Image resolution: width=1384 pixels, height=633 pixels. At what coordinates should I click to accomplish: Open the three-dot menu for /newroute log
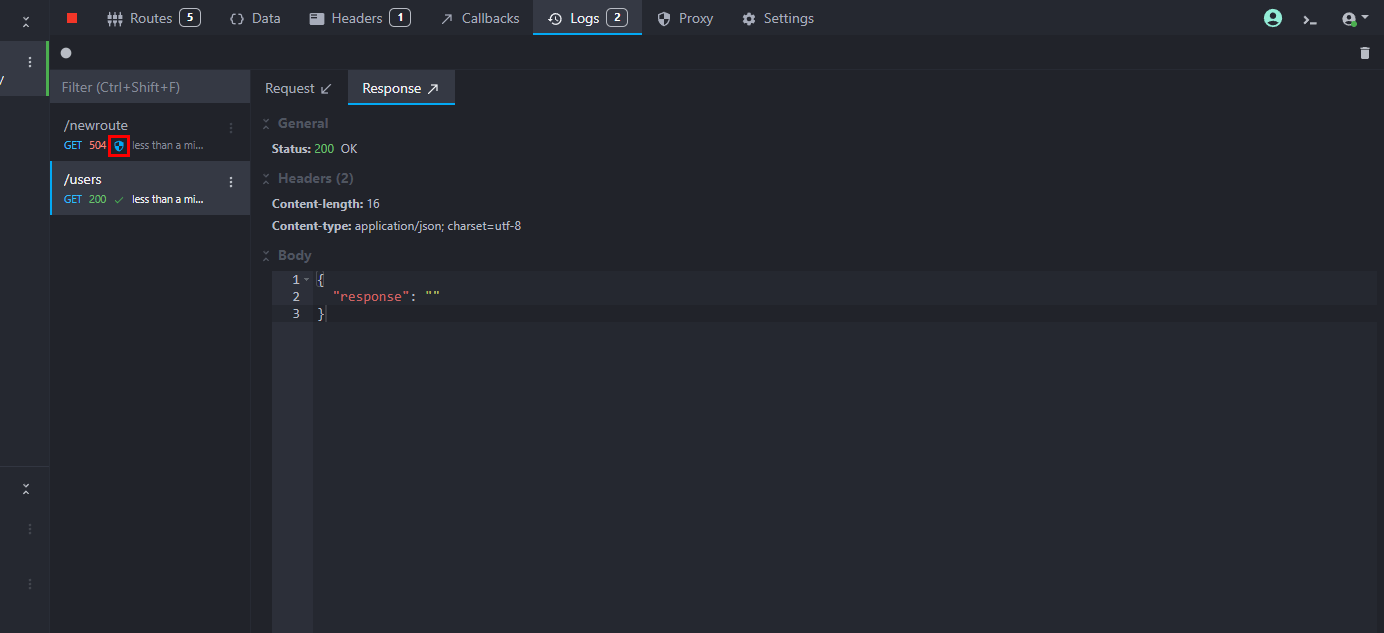[x=231, y=128]
